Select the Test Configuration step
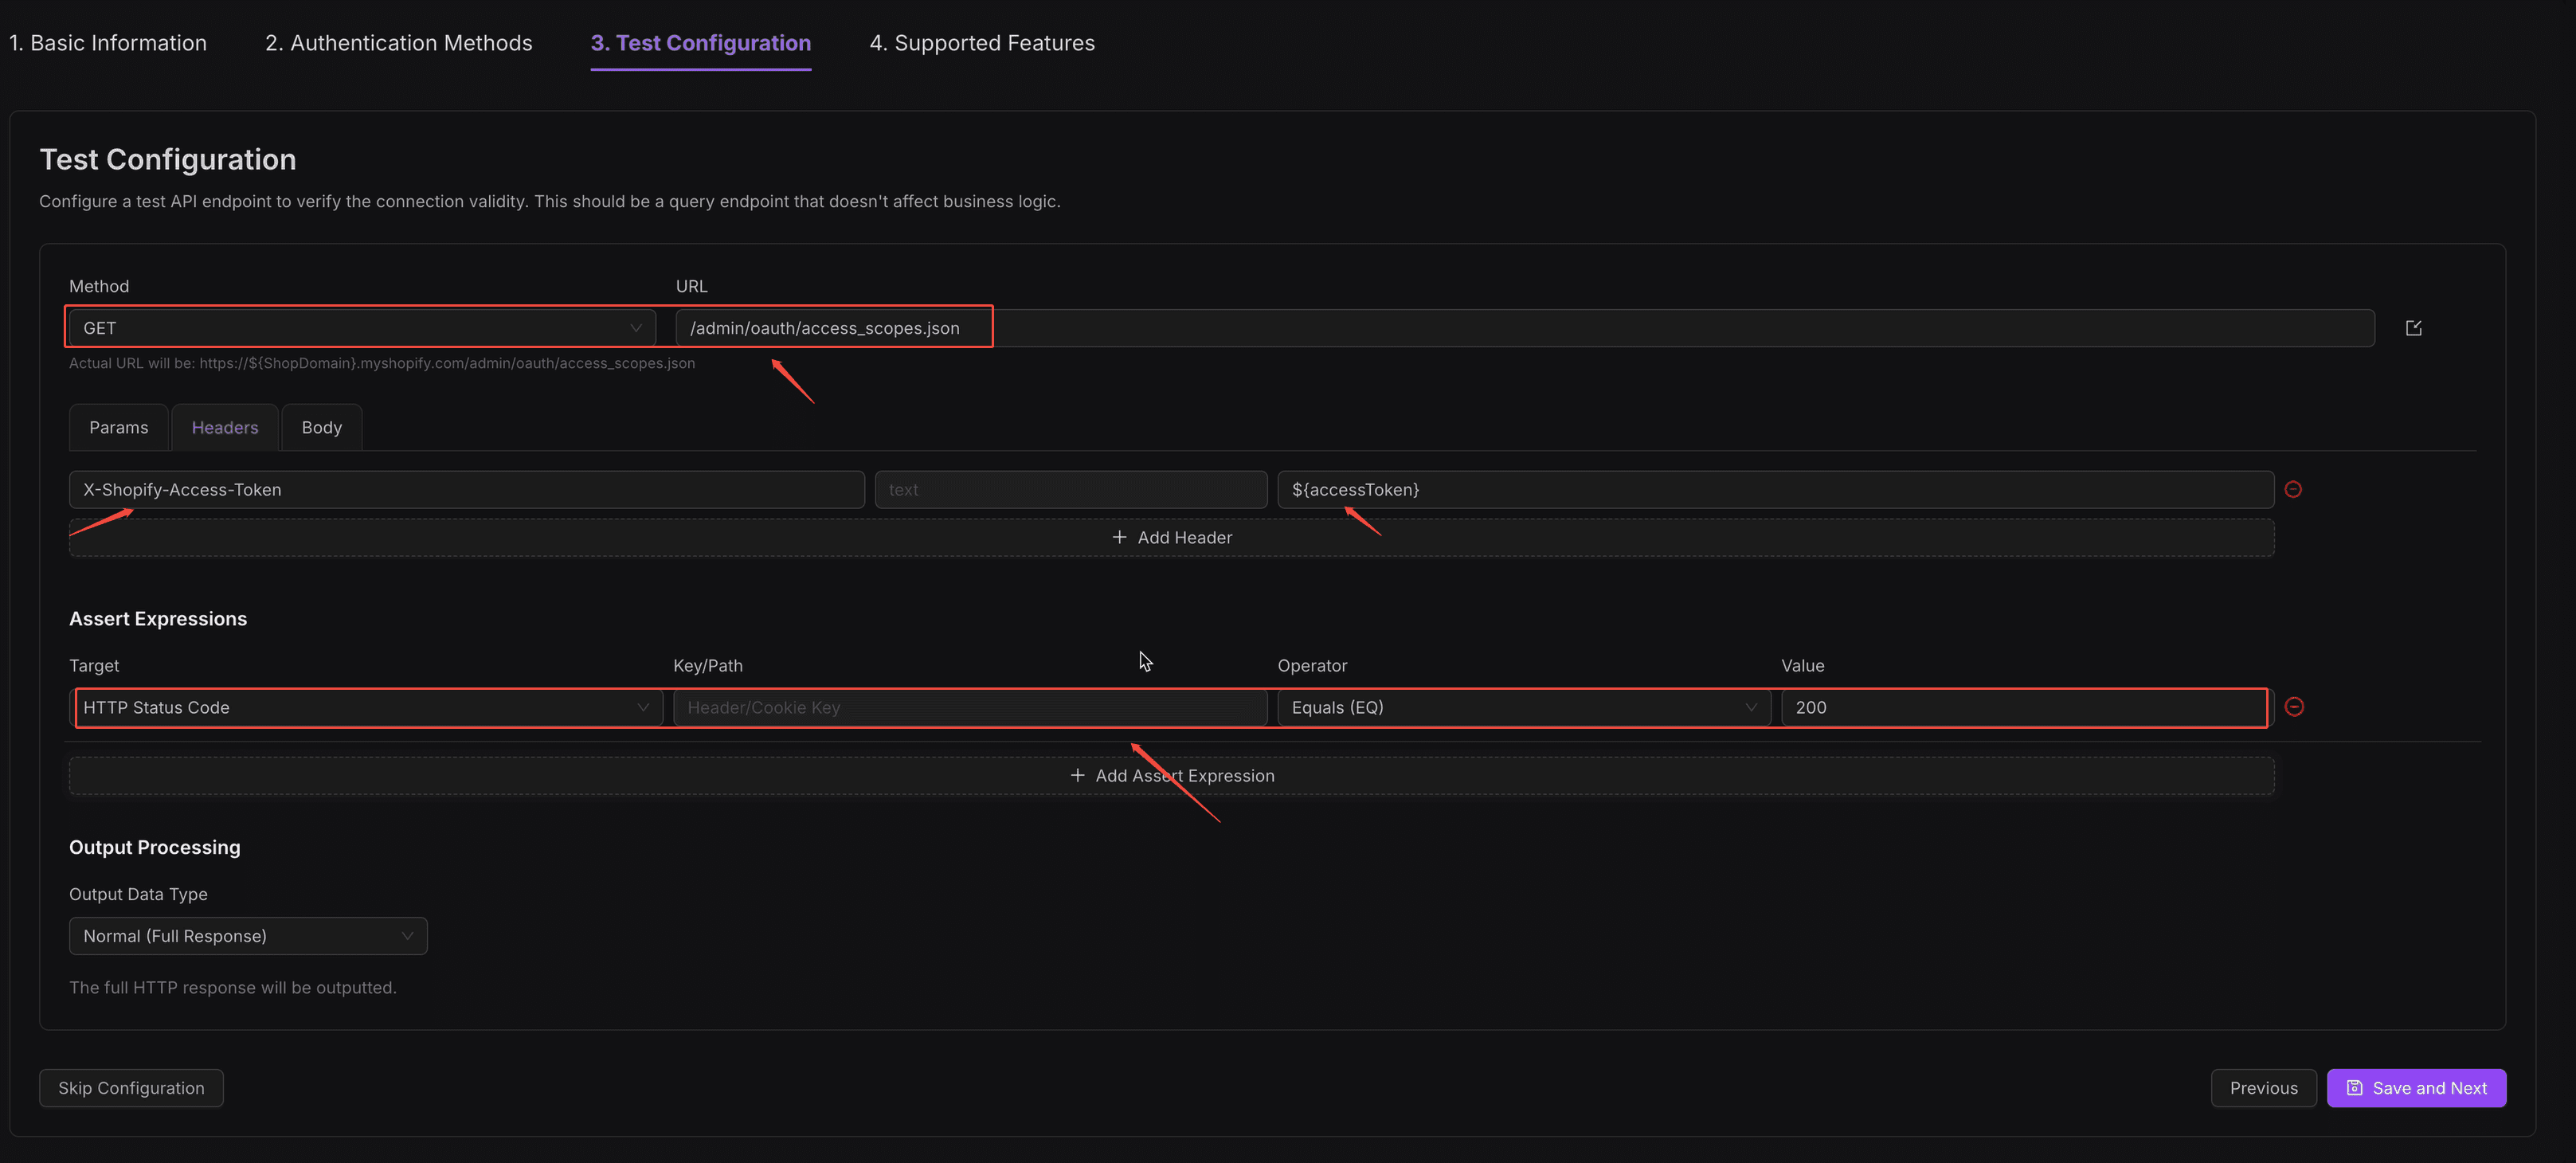 point(700,43)
